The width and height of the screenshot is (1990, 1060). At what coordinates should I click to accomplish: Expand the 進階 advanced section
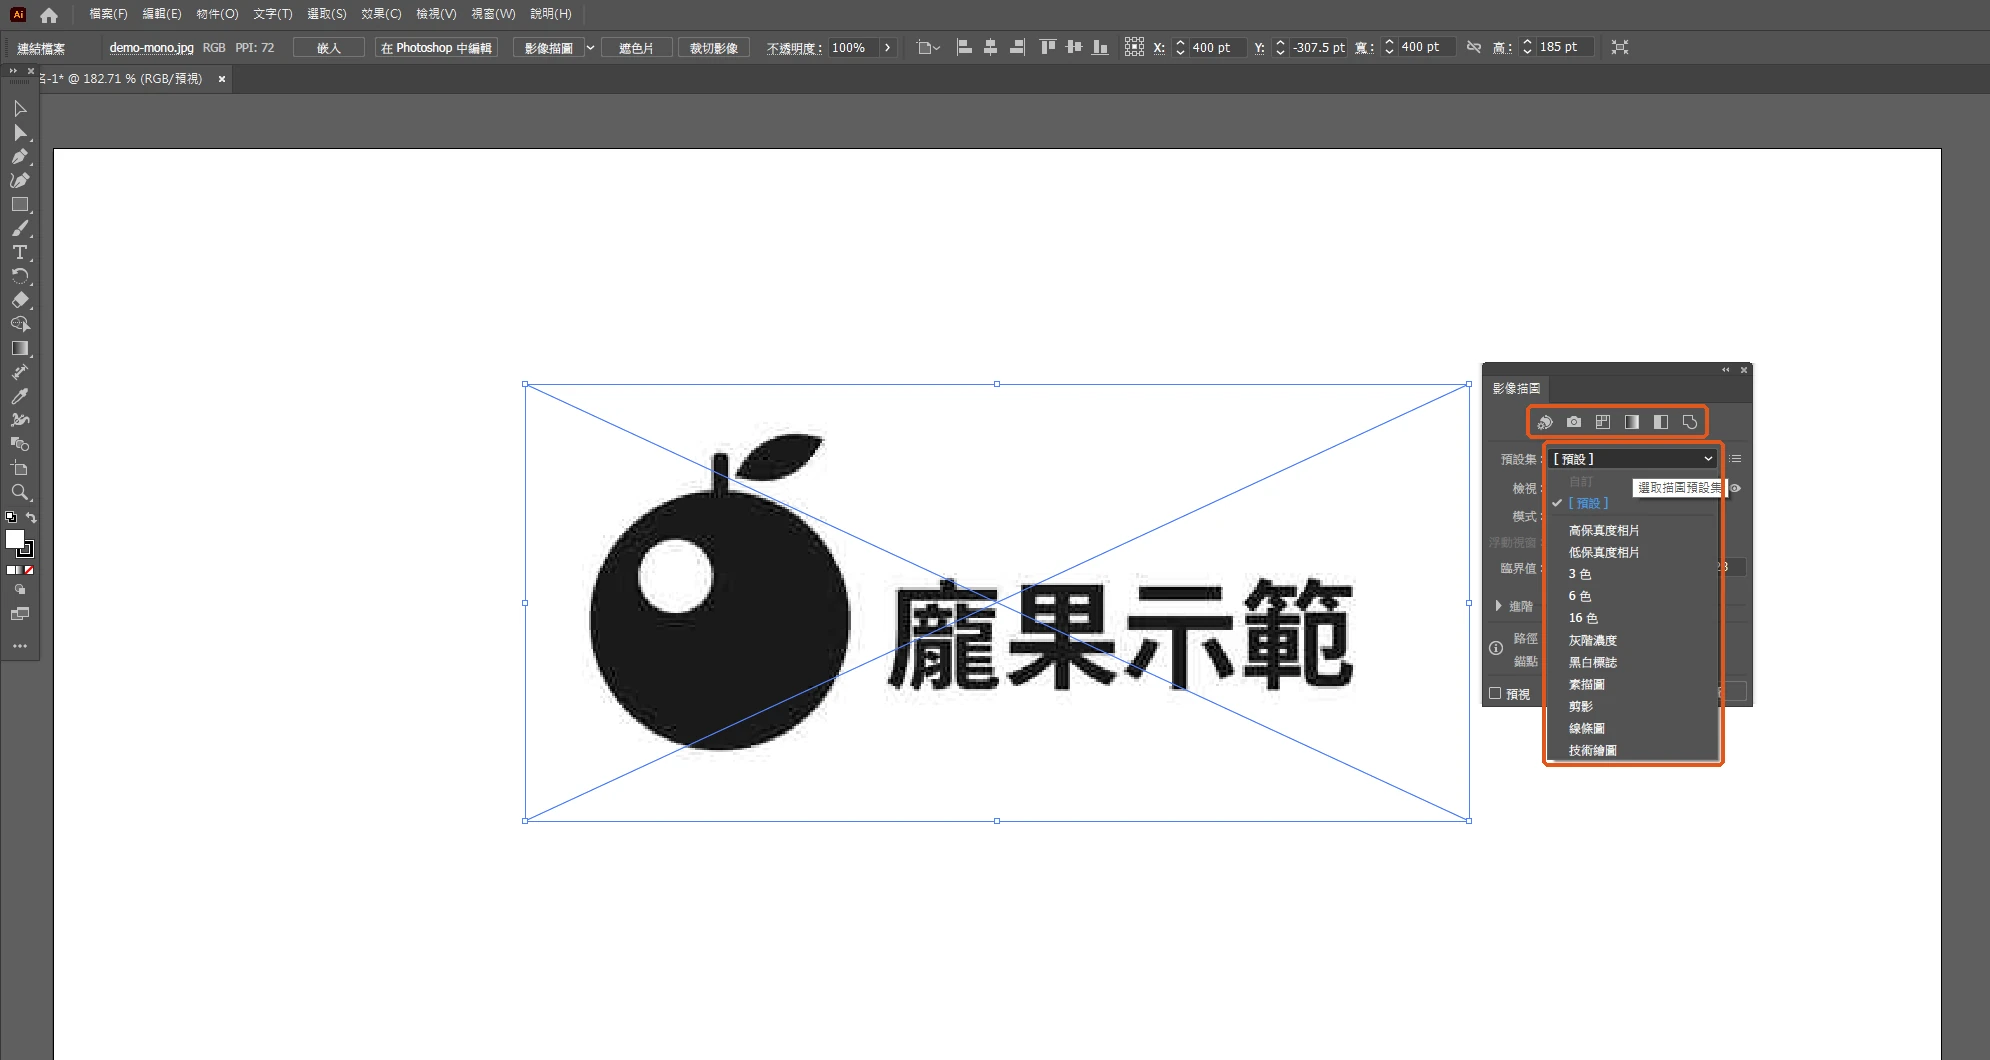tap(1498, 606)
